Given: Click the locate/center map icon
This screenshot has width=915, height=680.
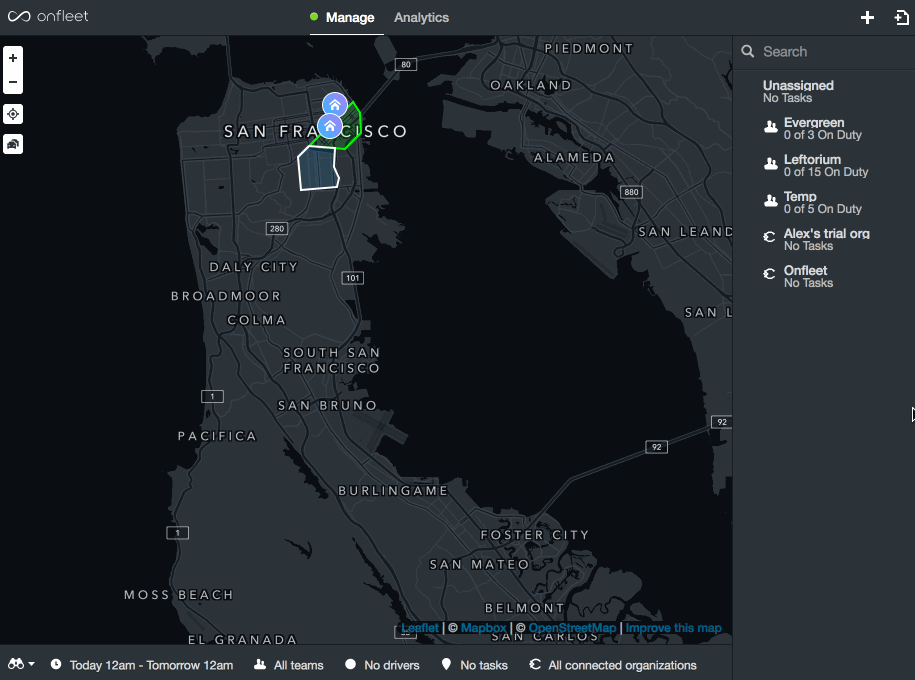Looking at the screenshot, I should click(x=13, y=114).
